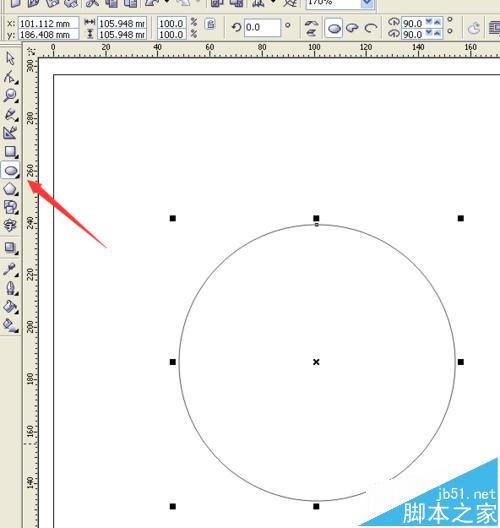Screen dimensions: 500x528
Task: Click the bottom-left selection handle
Action: [173, 506]
